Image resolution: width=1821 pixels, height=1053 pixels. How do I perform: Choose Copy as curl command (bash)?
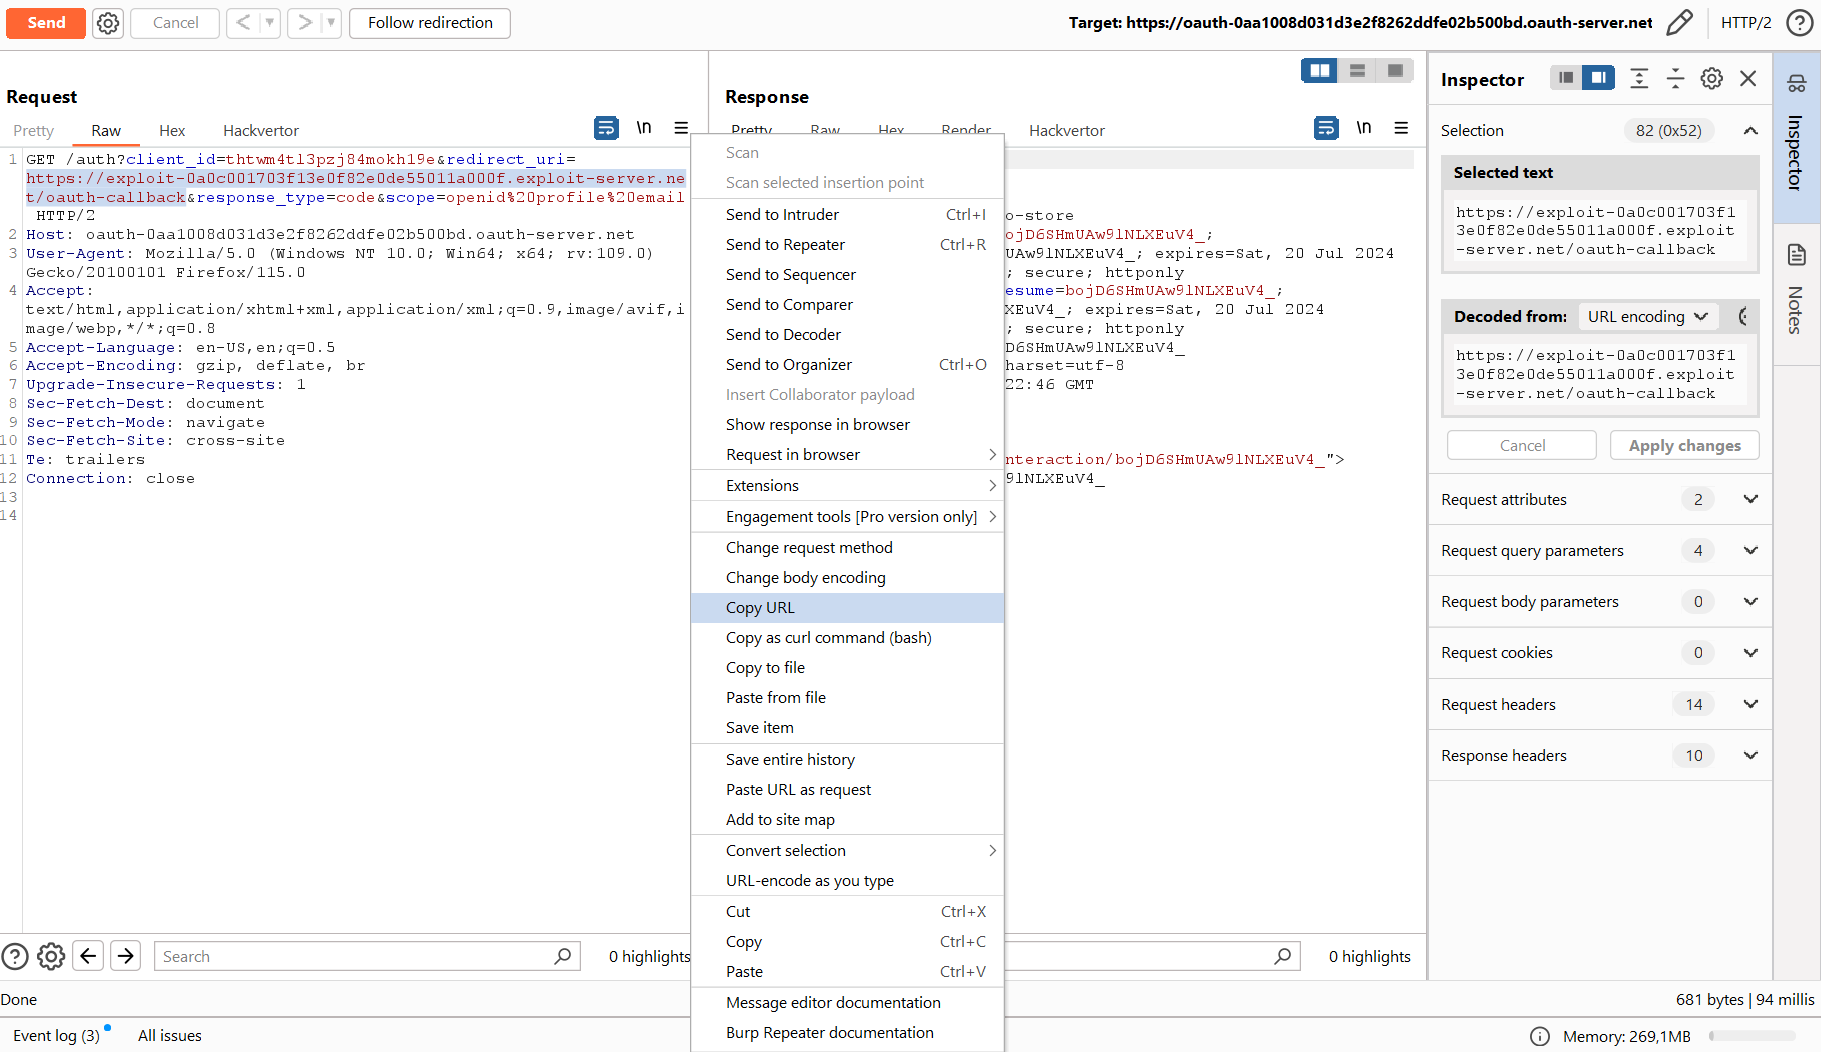847,638
